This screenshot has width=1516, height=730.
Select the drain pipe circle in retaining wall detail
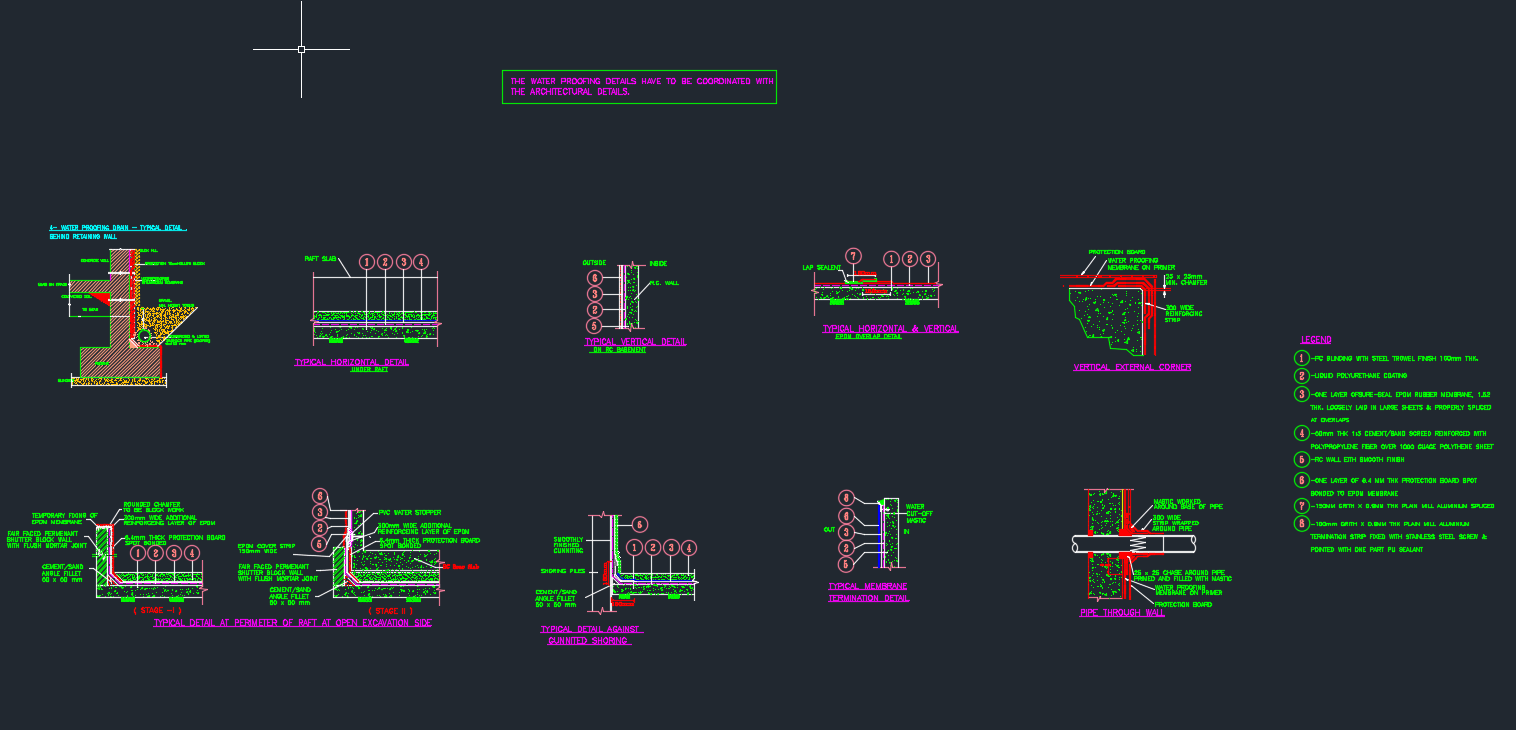[146, 338]
